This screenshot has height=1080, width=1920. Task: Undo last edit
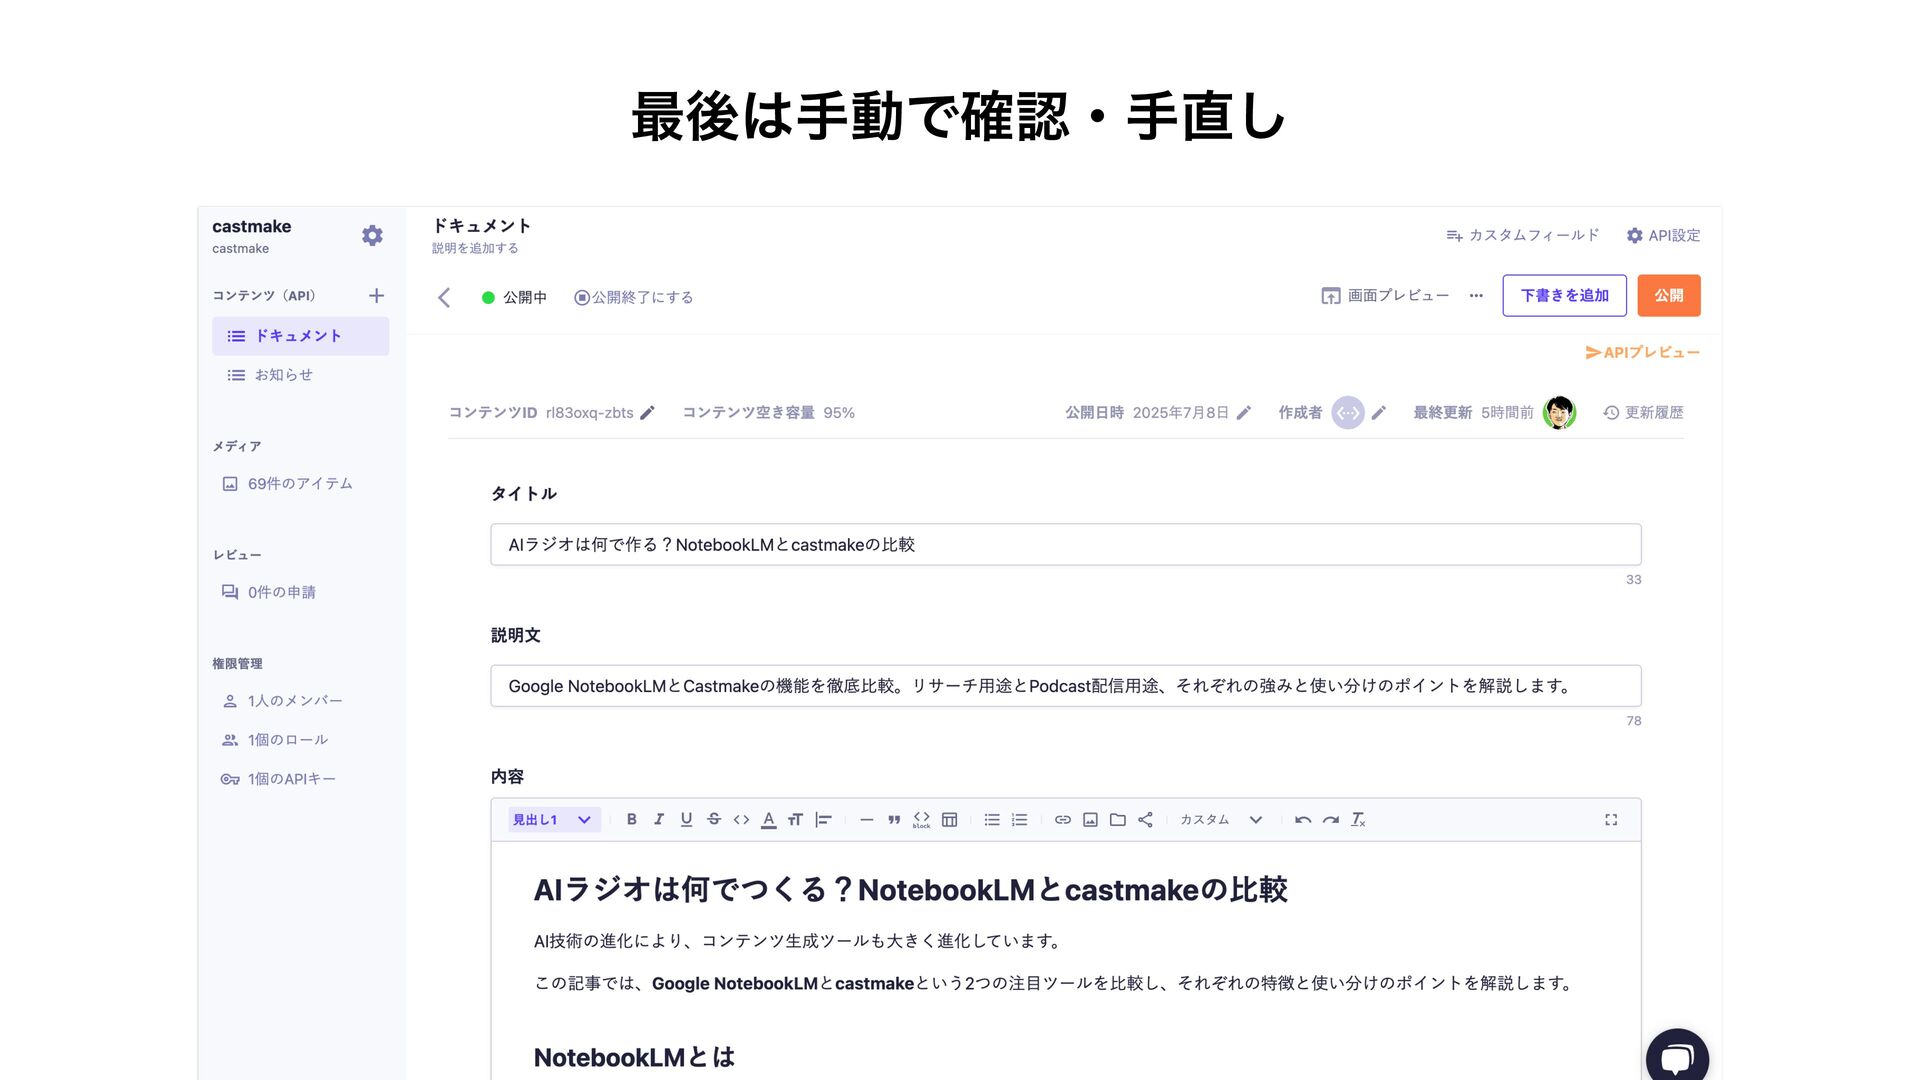pos(1302,820)
